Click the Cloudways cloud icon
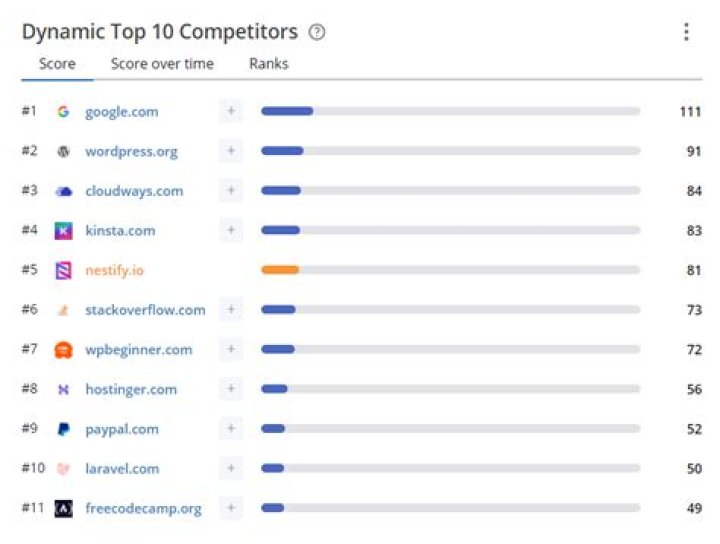Screen dimensions: 720x544 pyautogui.click(x=63, y=191)
